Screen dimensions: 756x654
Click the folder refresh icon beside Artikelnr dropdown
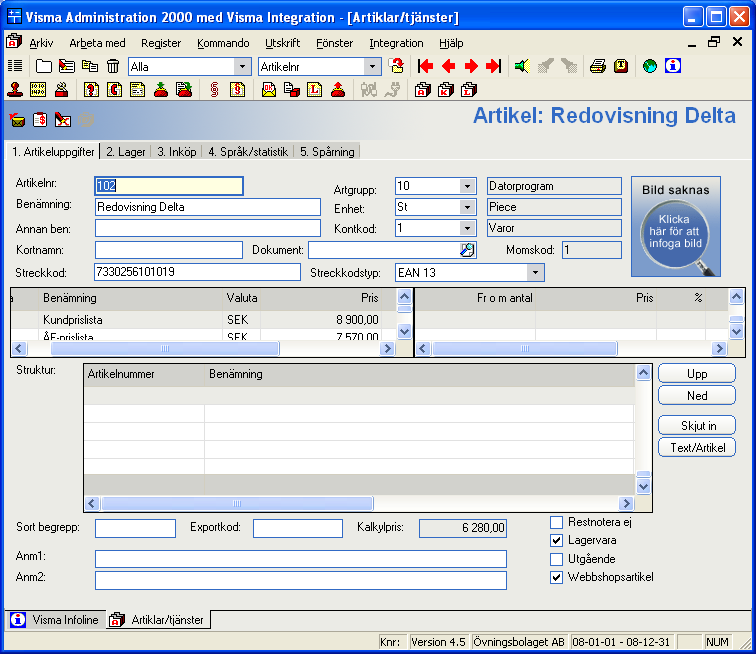point(397,66)
